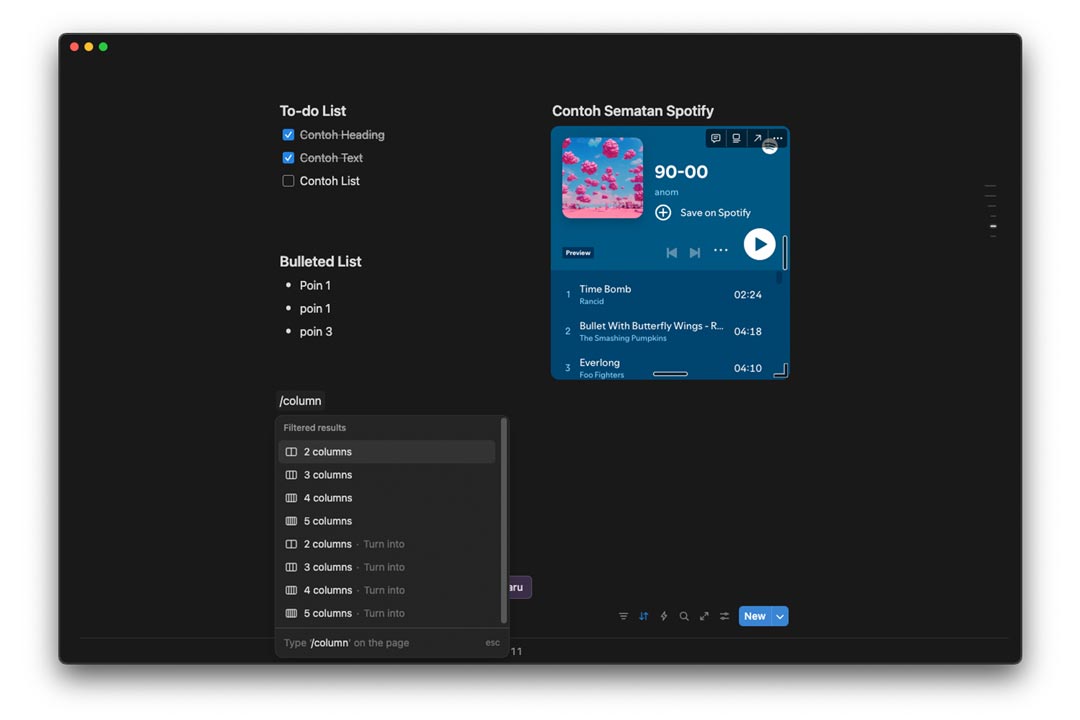The width and height of the screenshot is (1080, 720).
Task: Click the anom playlist owner name
Action: click(666, 192)
